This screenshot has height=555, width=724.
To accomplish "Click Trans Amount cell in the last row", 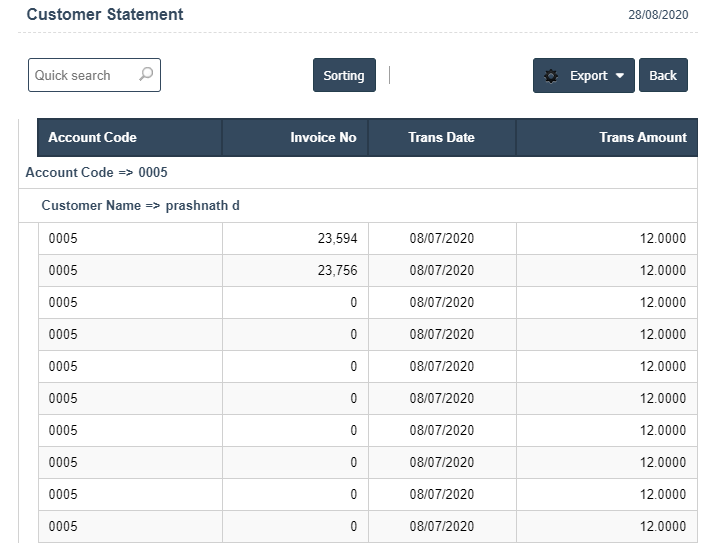I will (662, 527).
